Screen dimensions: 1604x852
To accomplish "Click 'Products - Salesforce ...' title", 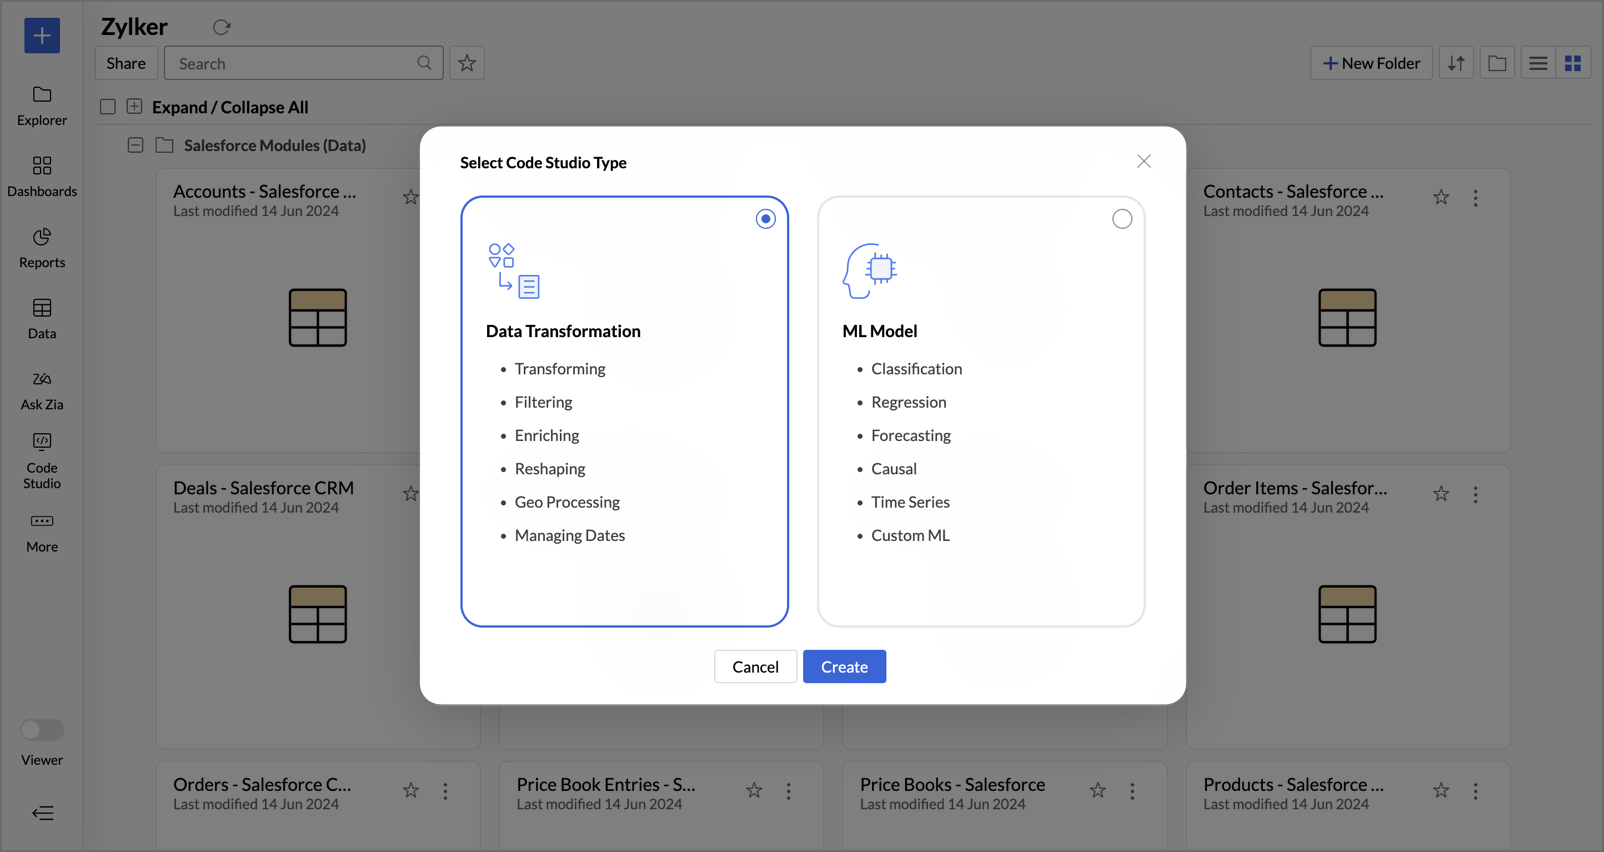I will [1293, 785].
